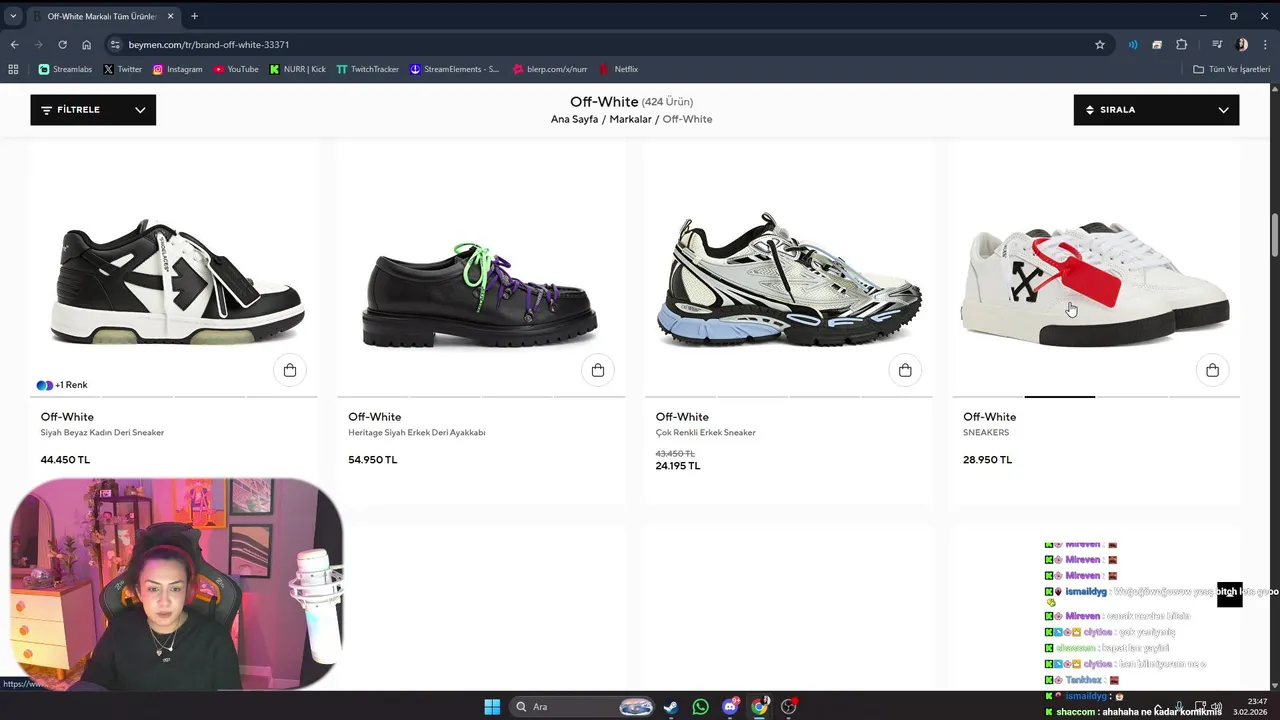Add Çok Renkli Erkek Sneaker to bag

pos(905,371)
